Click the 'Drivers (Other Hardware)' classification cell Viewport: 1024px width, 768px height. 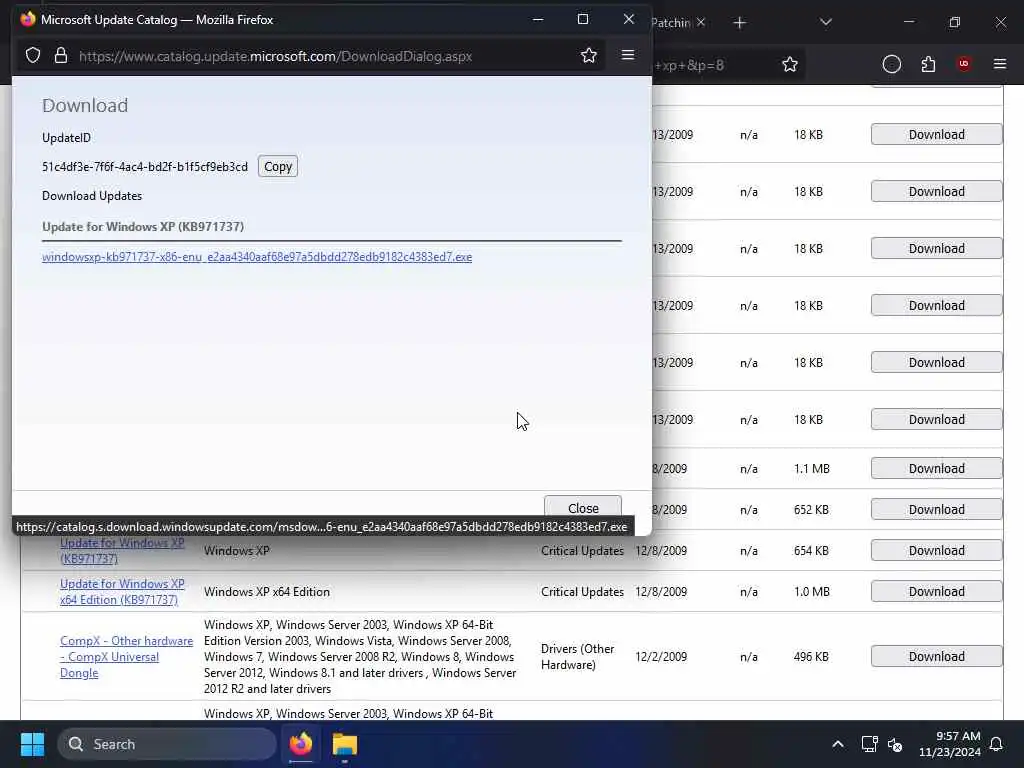click(x=577, y=656)
